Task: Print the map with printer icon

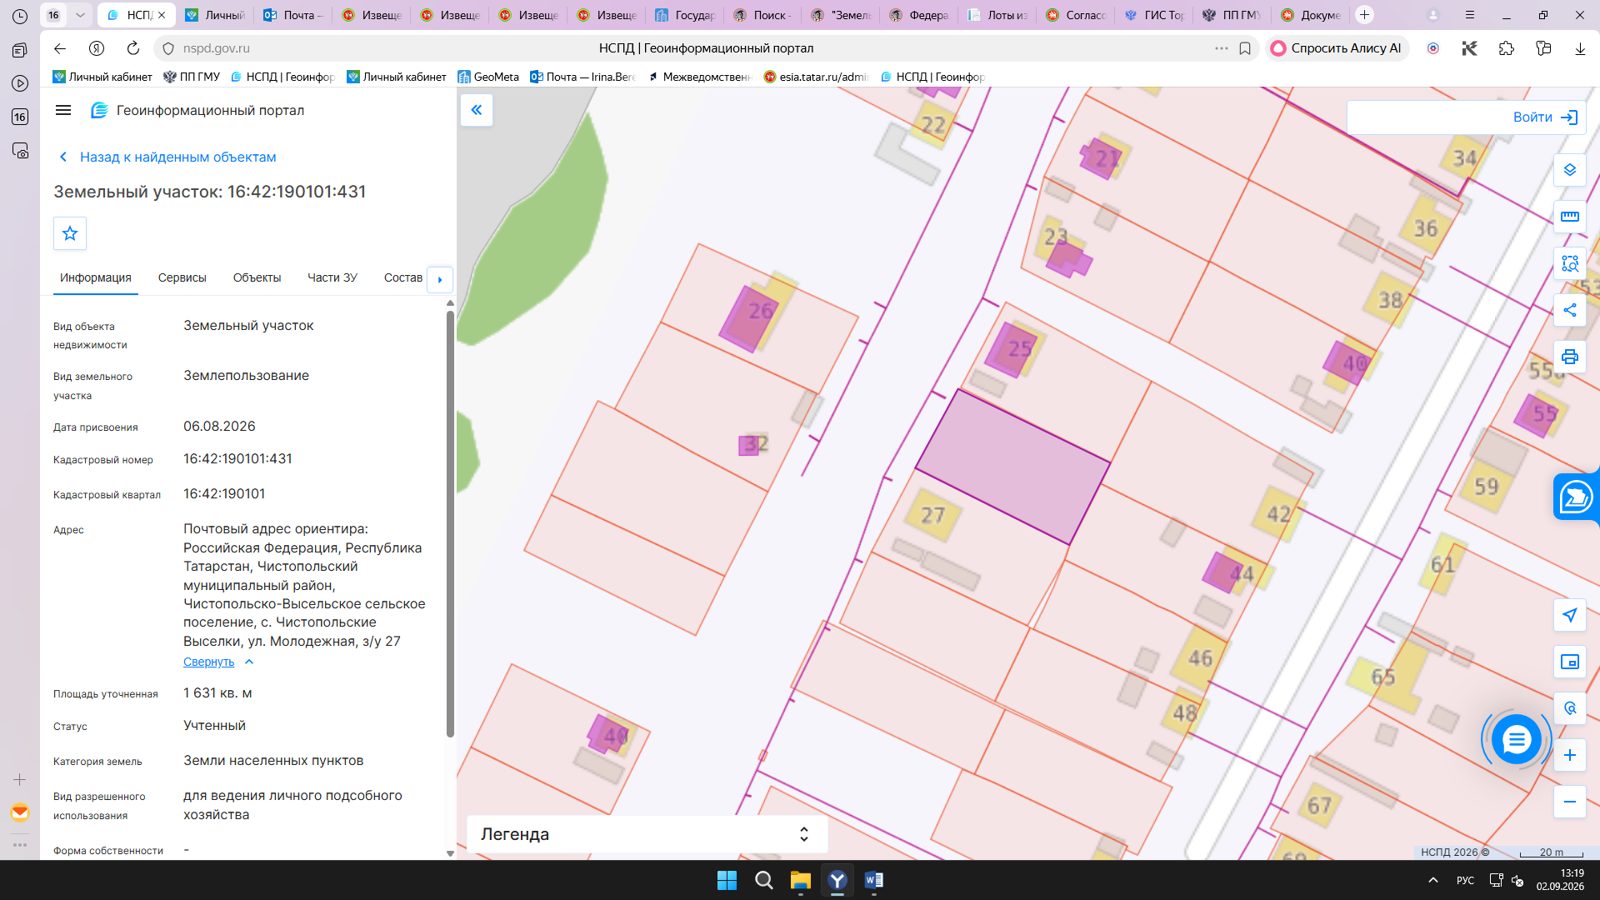Action: 1570,357
